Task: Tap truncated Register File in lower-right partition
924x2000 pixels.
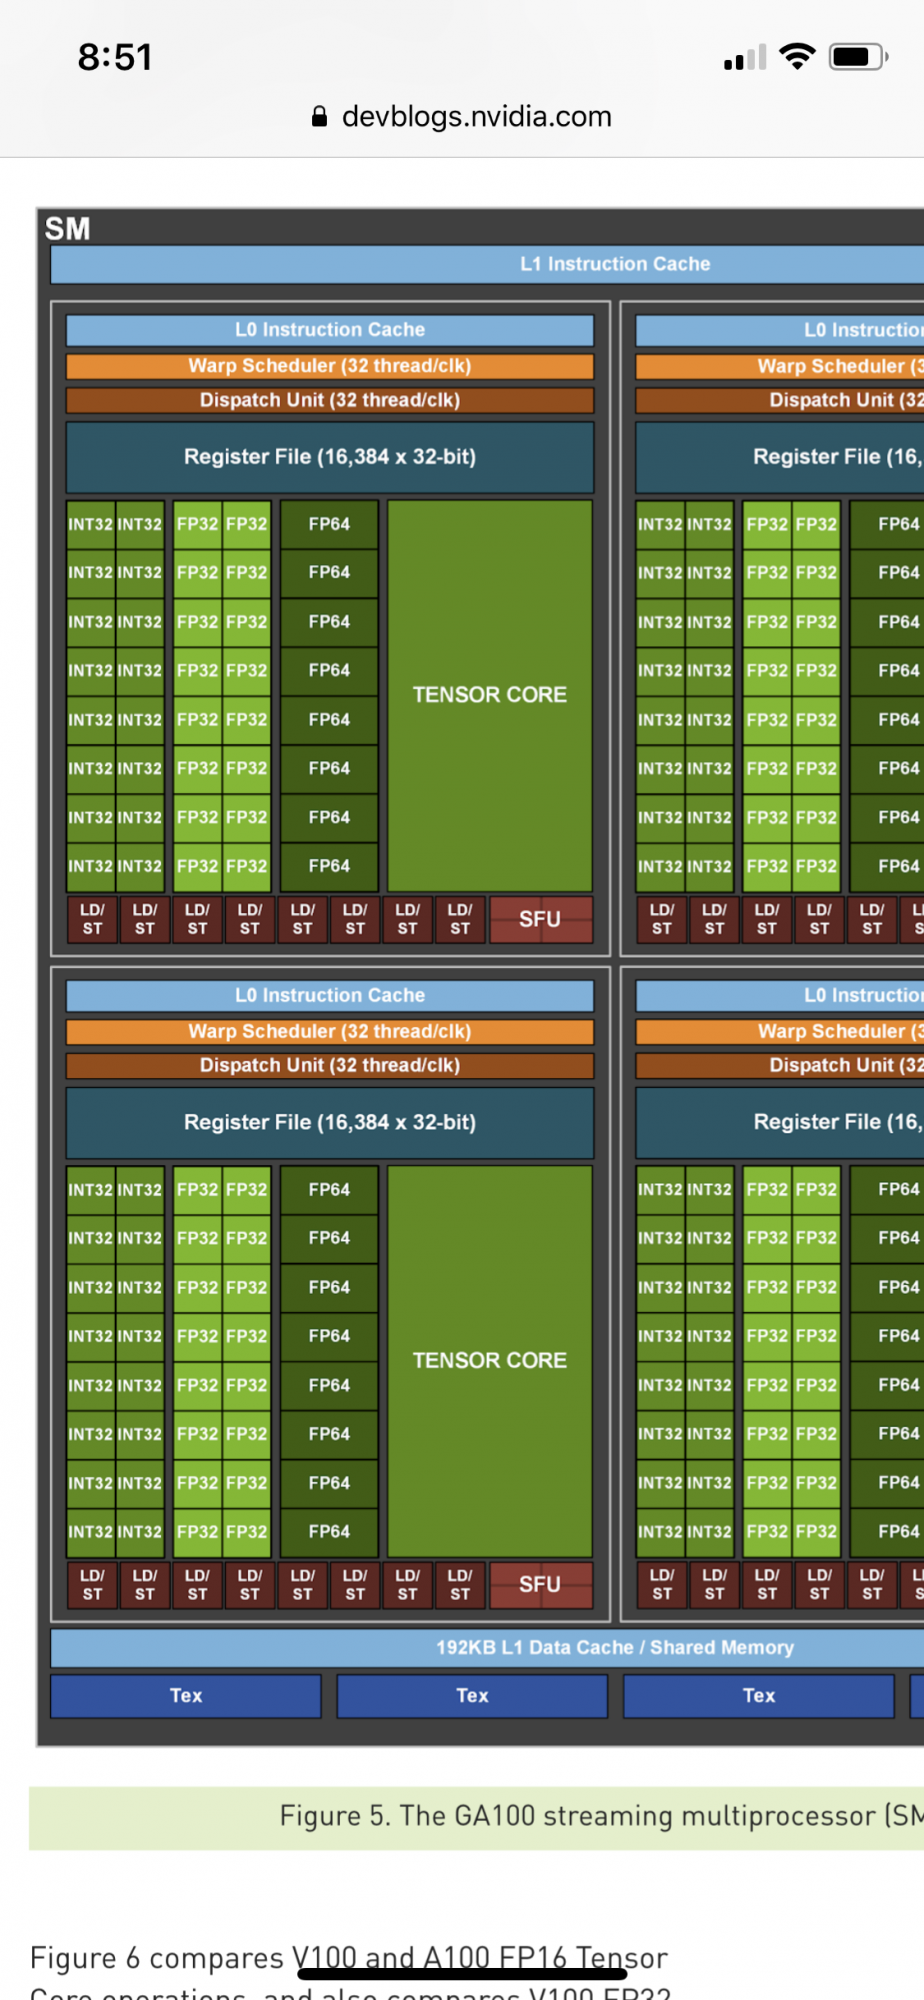Action: coord(780,1122)
